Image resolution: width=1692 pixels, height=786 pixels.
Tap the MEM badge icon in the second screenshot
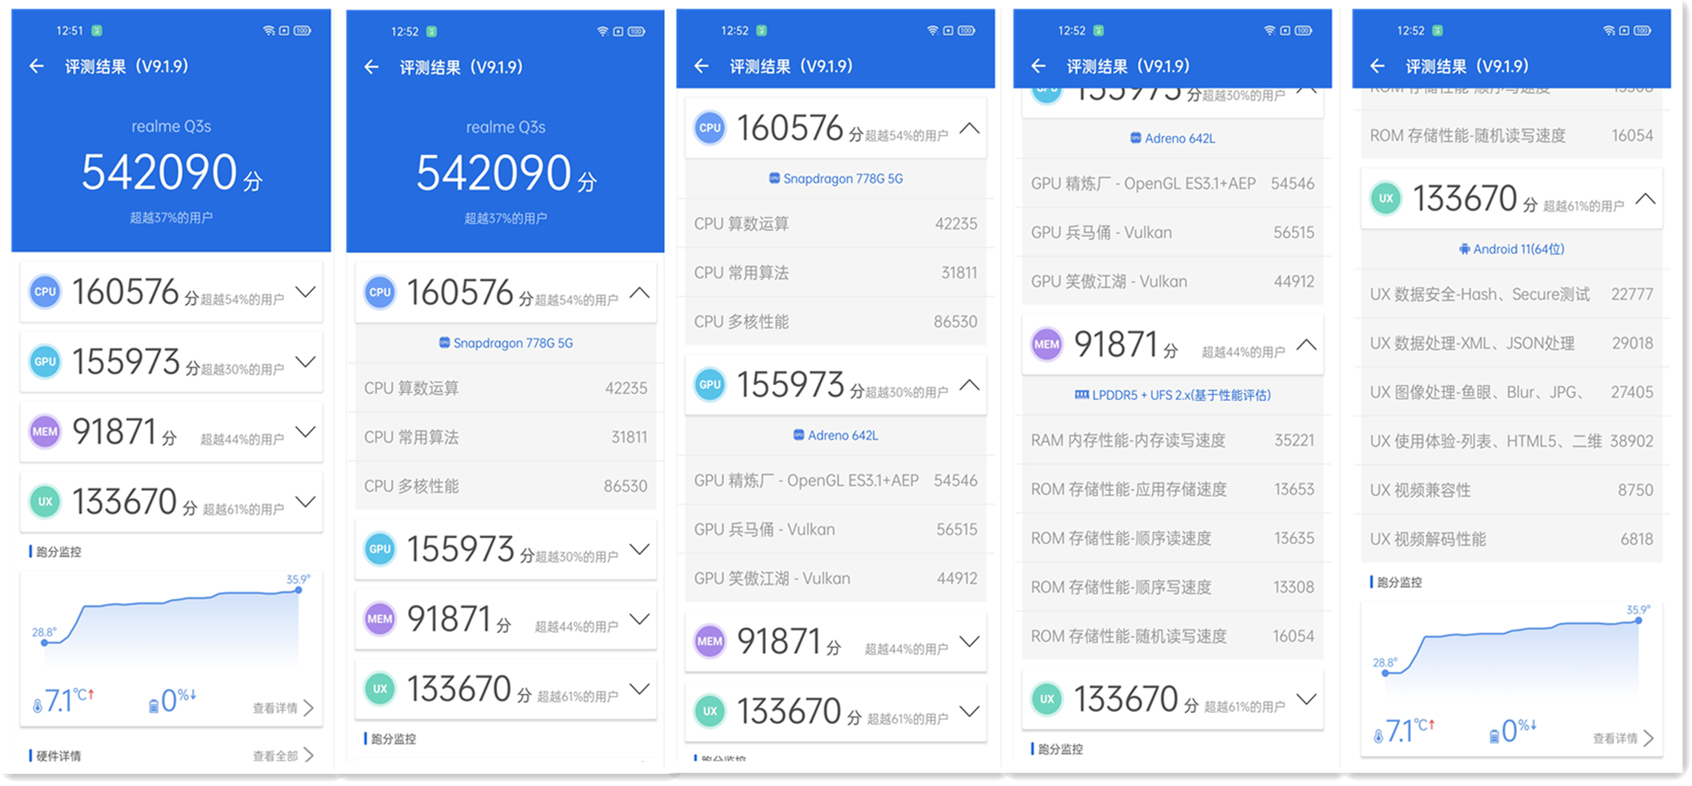tap(380, 619)
